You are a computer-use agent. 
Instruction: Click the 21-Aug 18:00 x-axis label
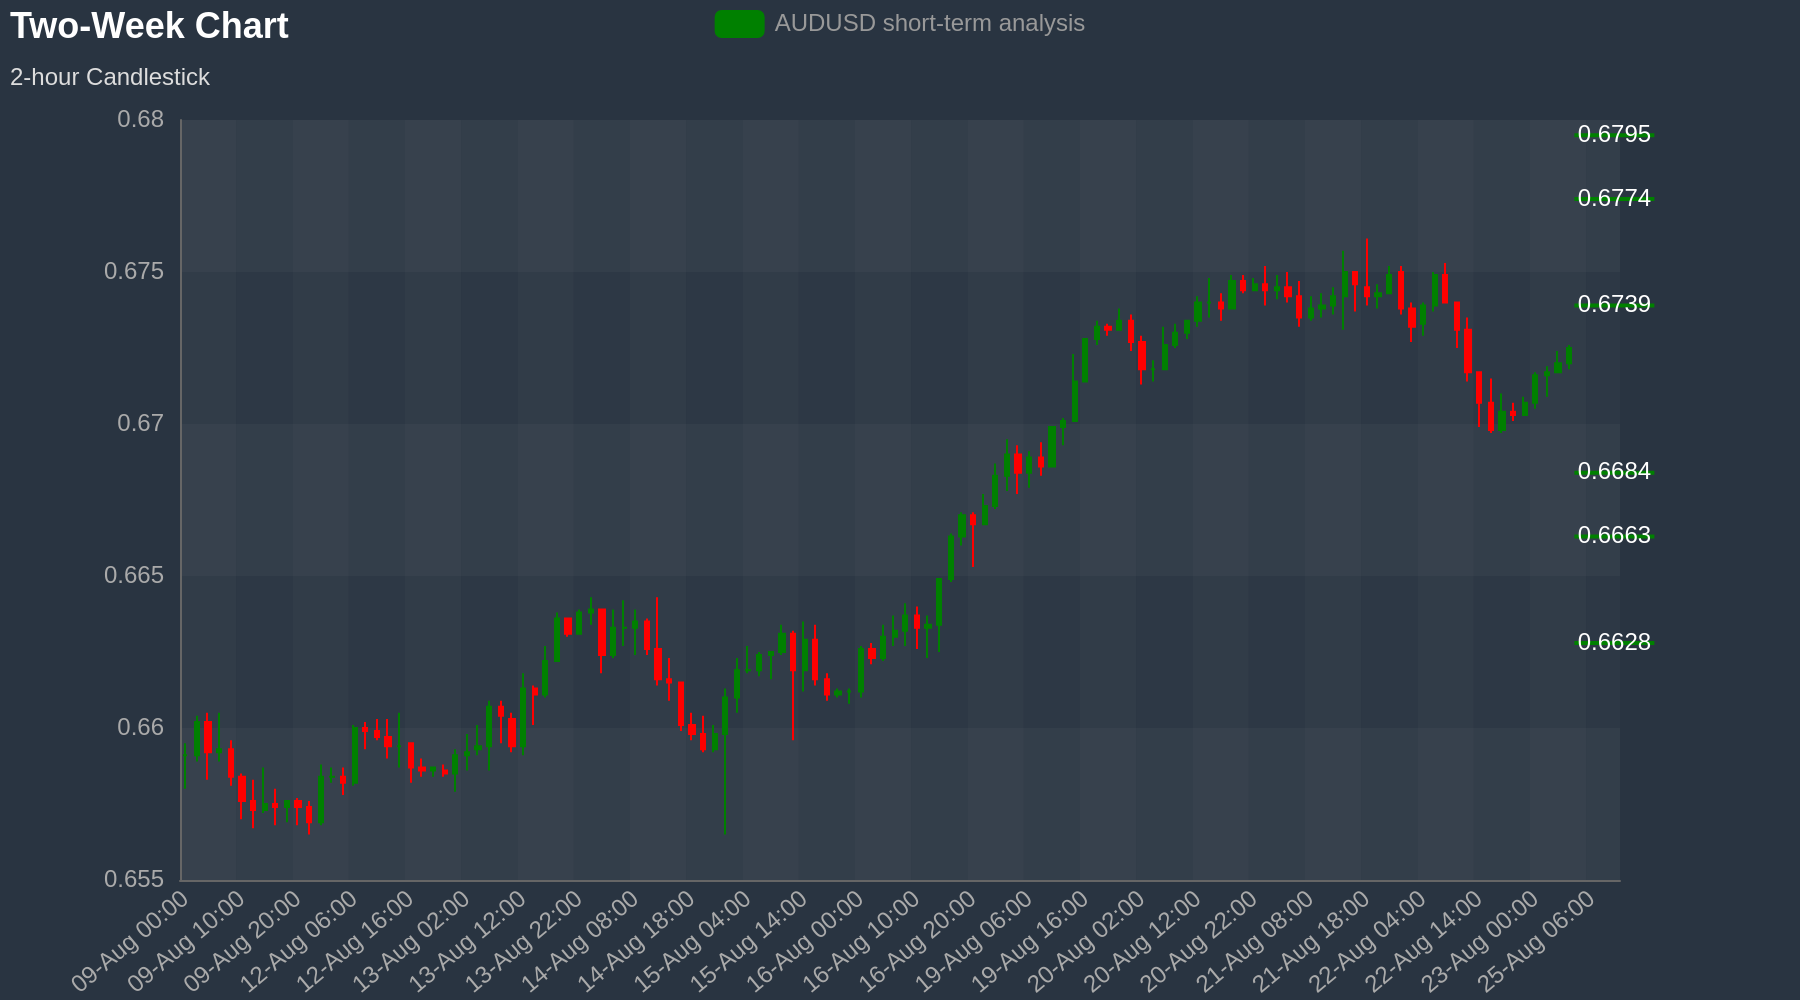(x=1311, y=941)
